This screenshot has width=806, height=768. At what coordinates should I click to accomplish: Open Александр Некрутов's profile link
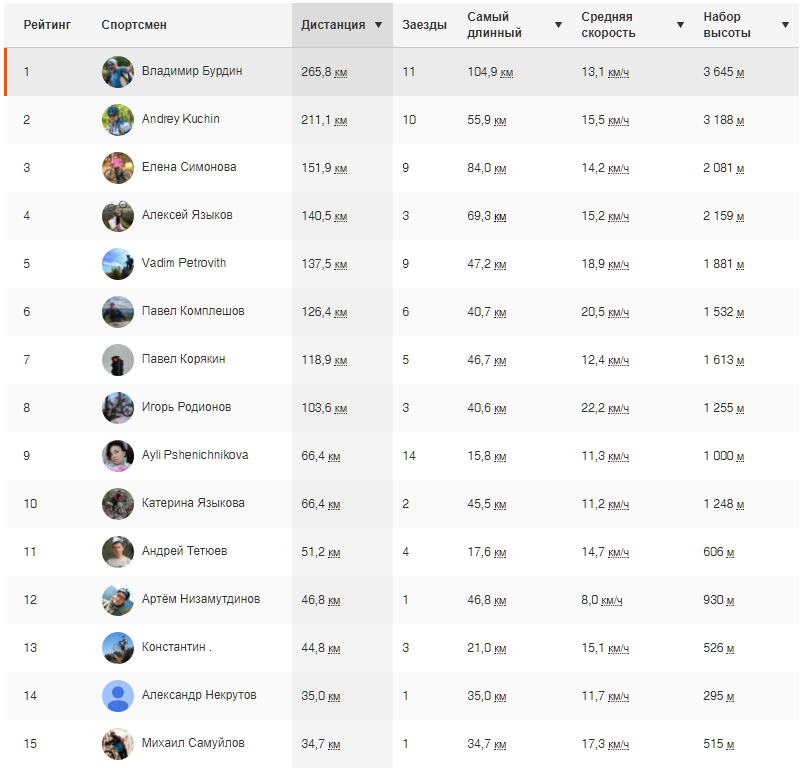(199, 695)
